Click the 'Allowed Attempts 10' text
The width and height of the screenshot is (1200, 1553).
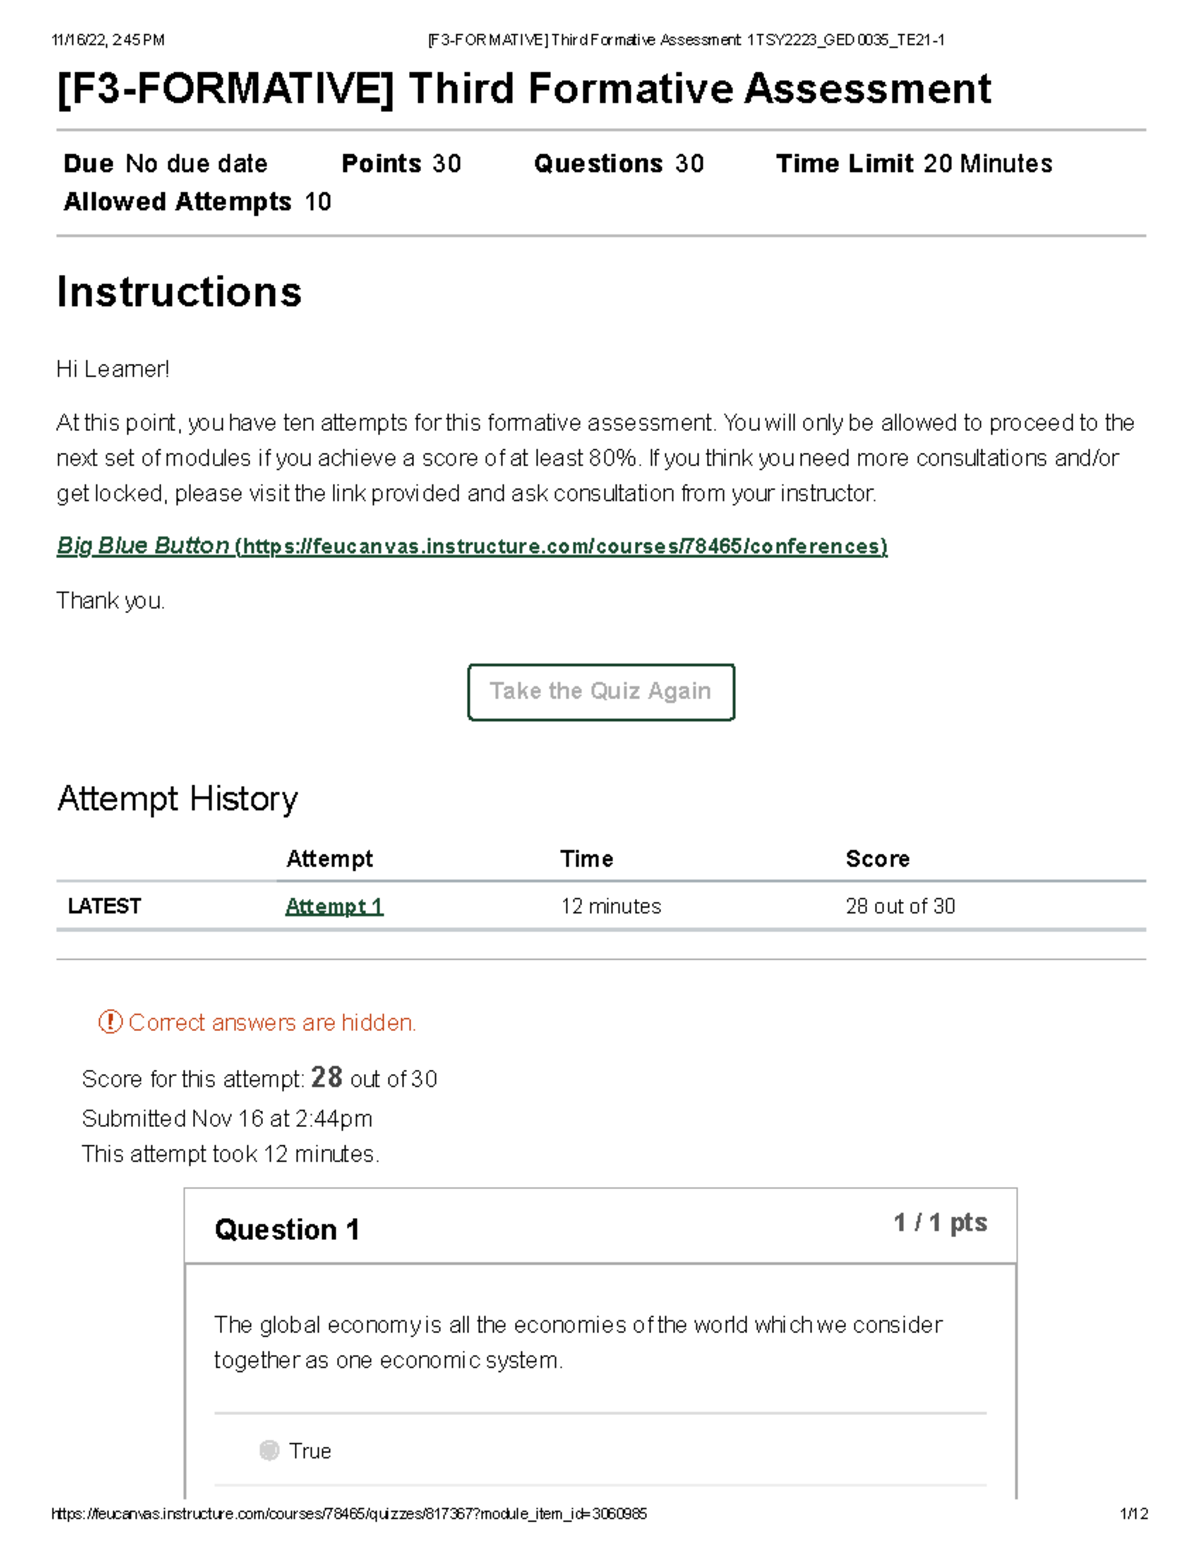(196, 202)
